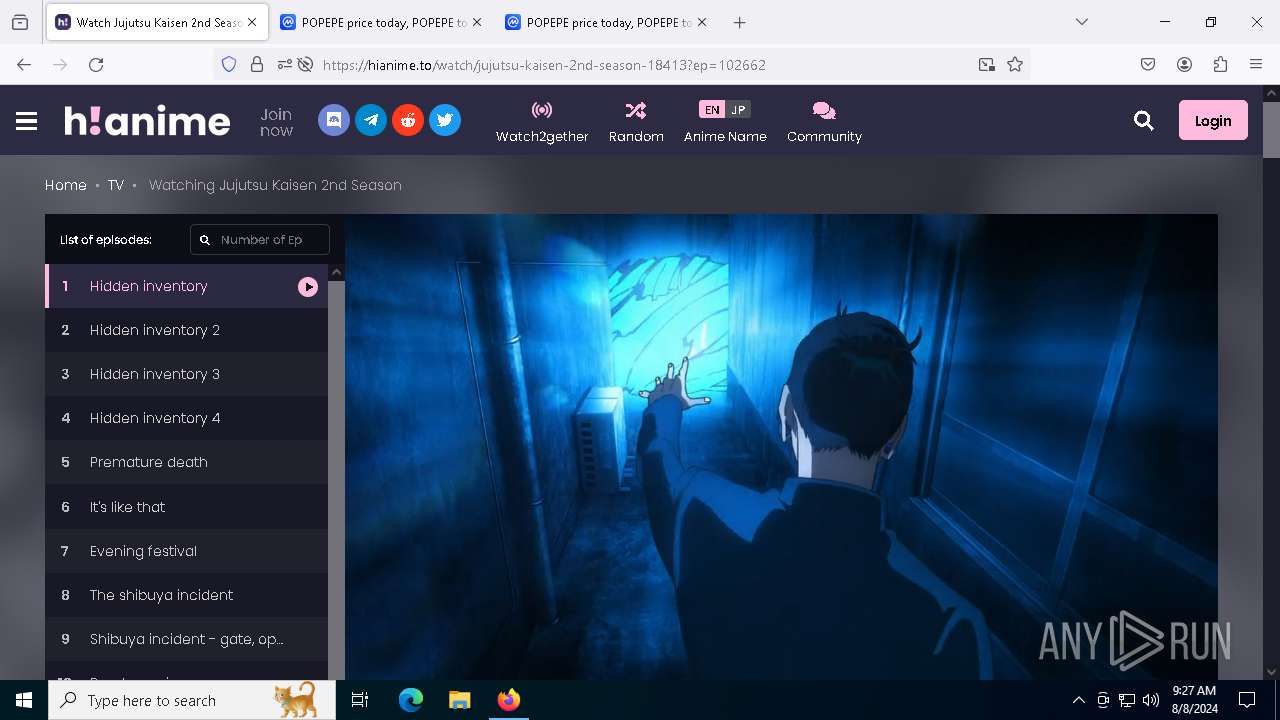Select episode 9 Shibuya incident - gate

tap(186, 639)
